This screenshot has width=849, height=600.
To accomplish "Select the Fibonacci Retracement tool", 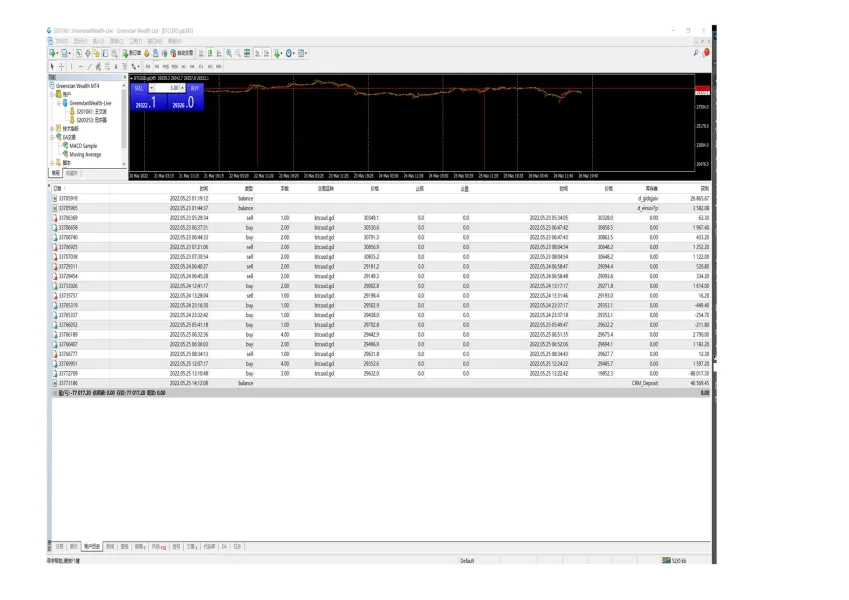I will [x=107, y=66].
